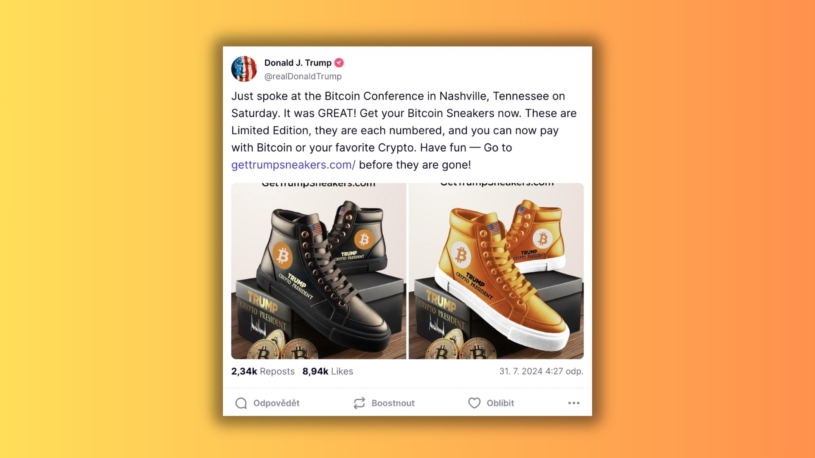Click the heart favorite icon
Screen dimensions: 815x458
pyautogui.click(x=474, y=403)
